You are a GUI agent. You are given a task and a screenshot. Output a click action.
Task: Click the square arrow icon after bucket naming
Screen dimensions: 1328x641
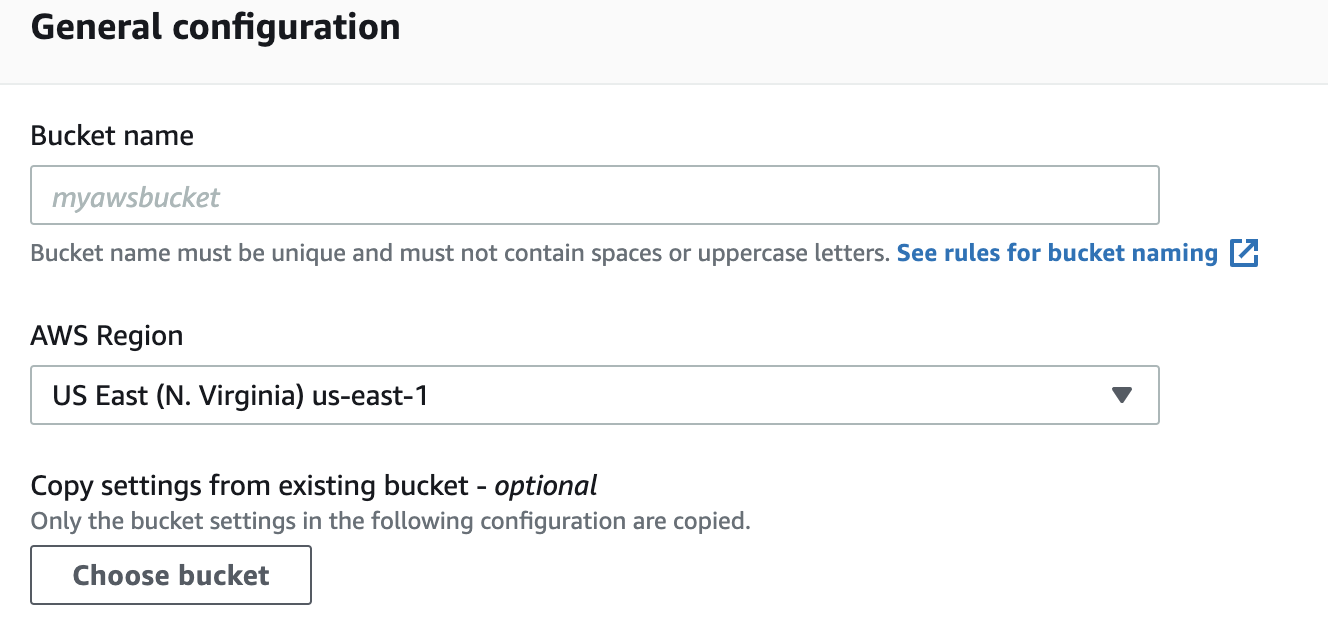pyautogui.click(x=1243, y=253)
